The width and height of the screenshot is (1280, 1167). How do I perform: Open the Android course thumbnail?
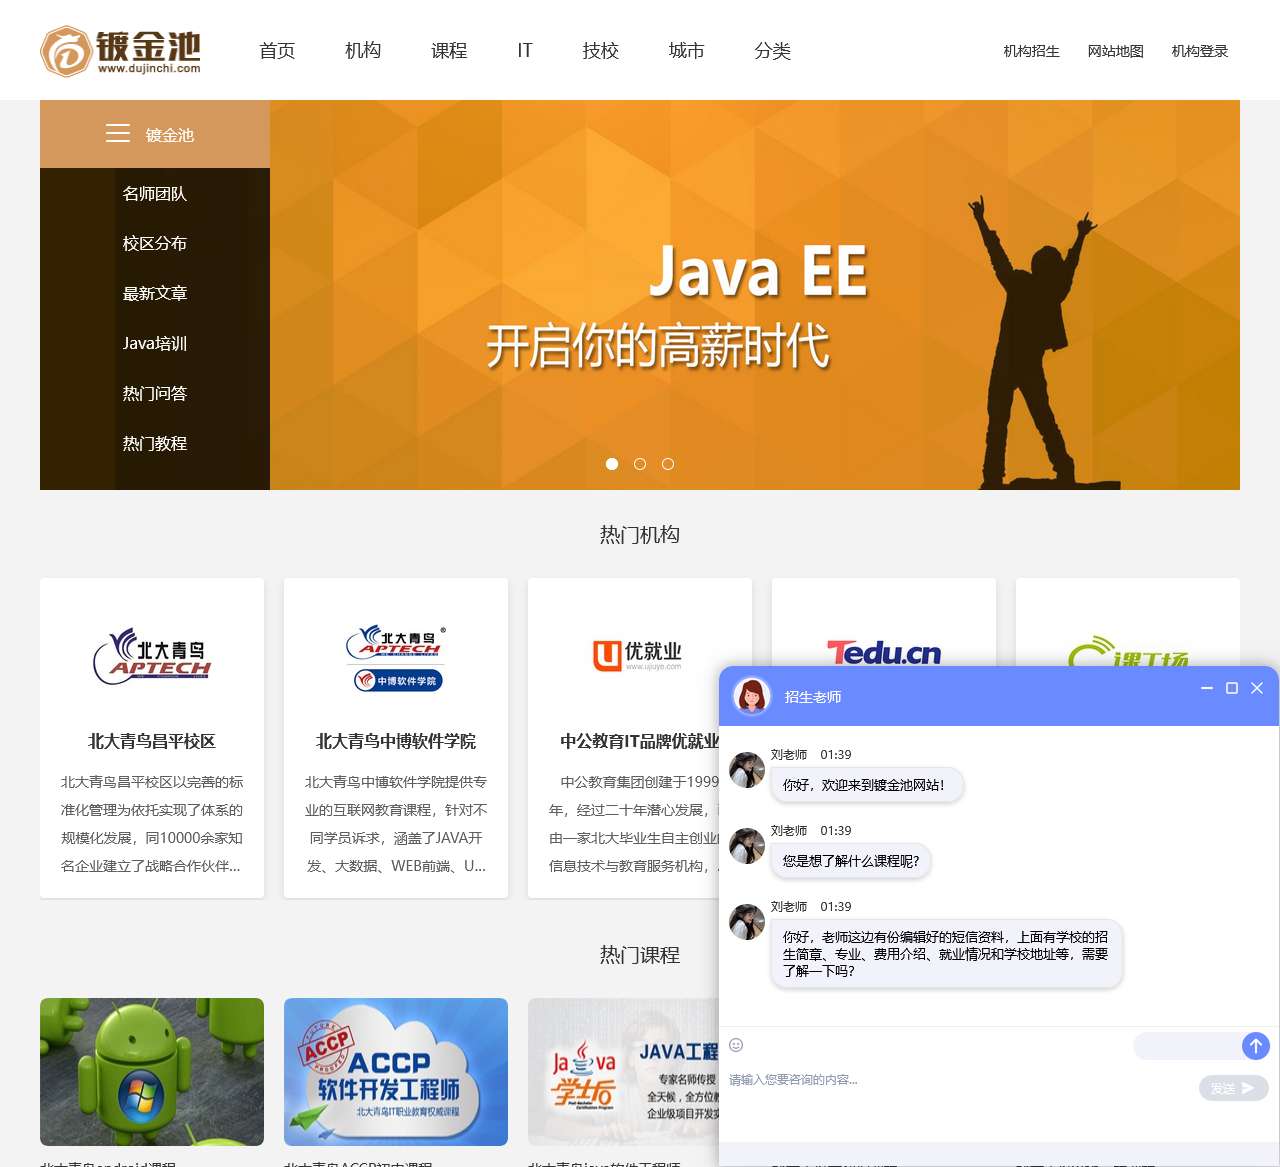pos(152,1071)
